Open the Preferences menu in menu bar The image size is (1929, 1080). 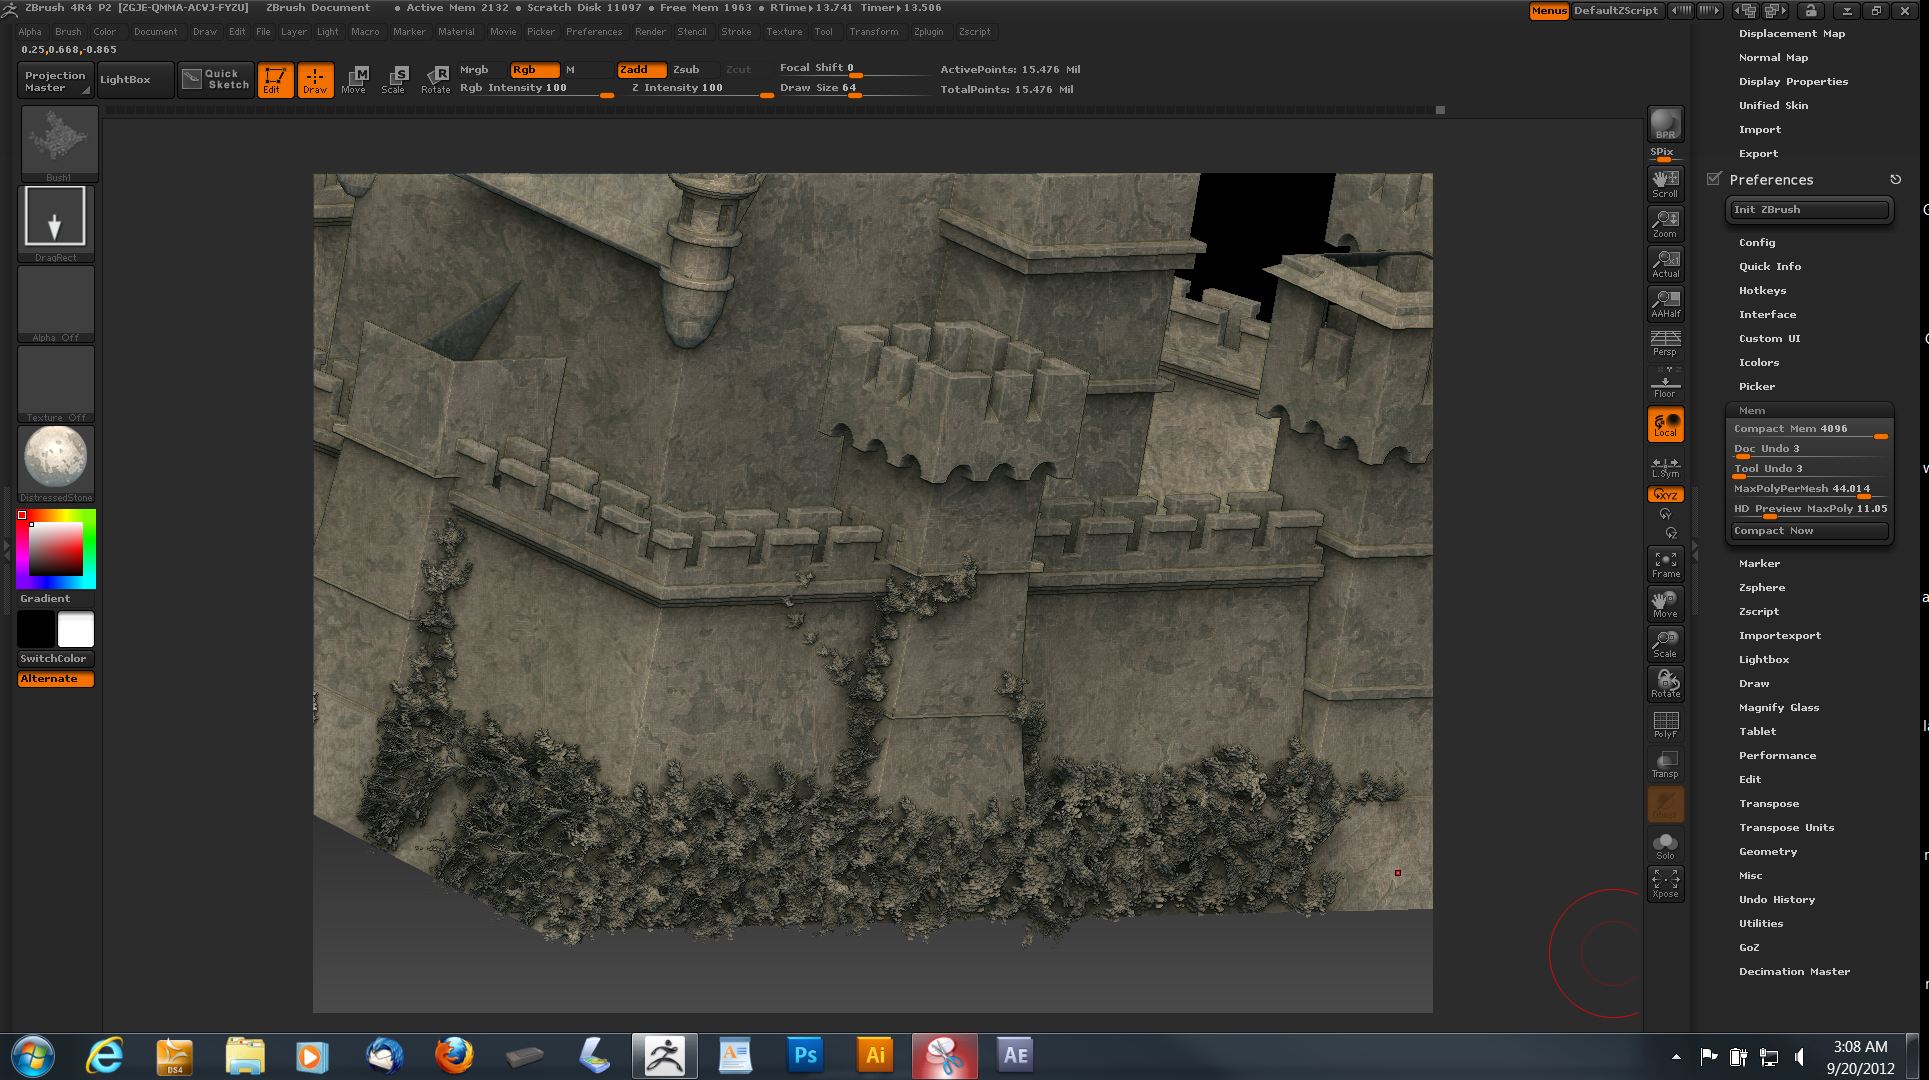594,32
